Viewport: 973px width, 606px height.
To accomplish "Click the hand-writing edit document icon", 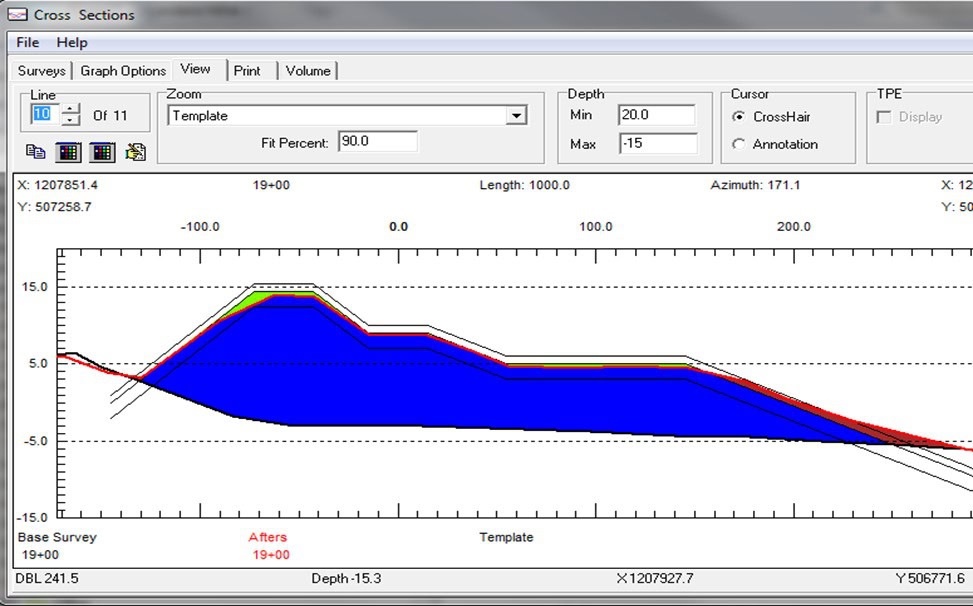I will point(135,151).
